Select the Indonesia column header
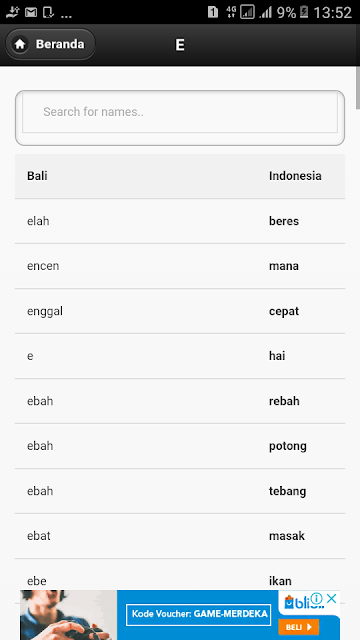Screen dimensions: 360x640 click(x=295, y=176)
